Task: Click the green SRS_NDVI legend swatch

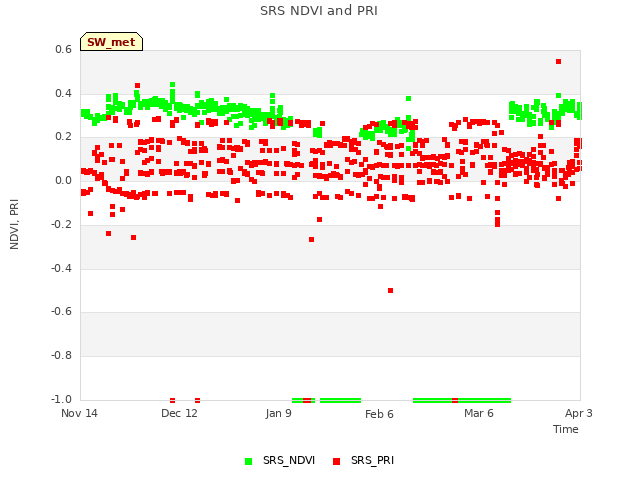Action: click(249, 461)
